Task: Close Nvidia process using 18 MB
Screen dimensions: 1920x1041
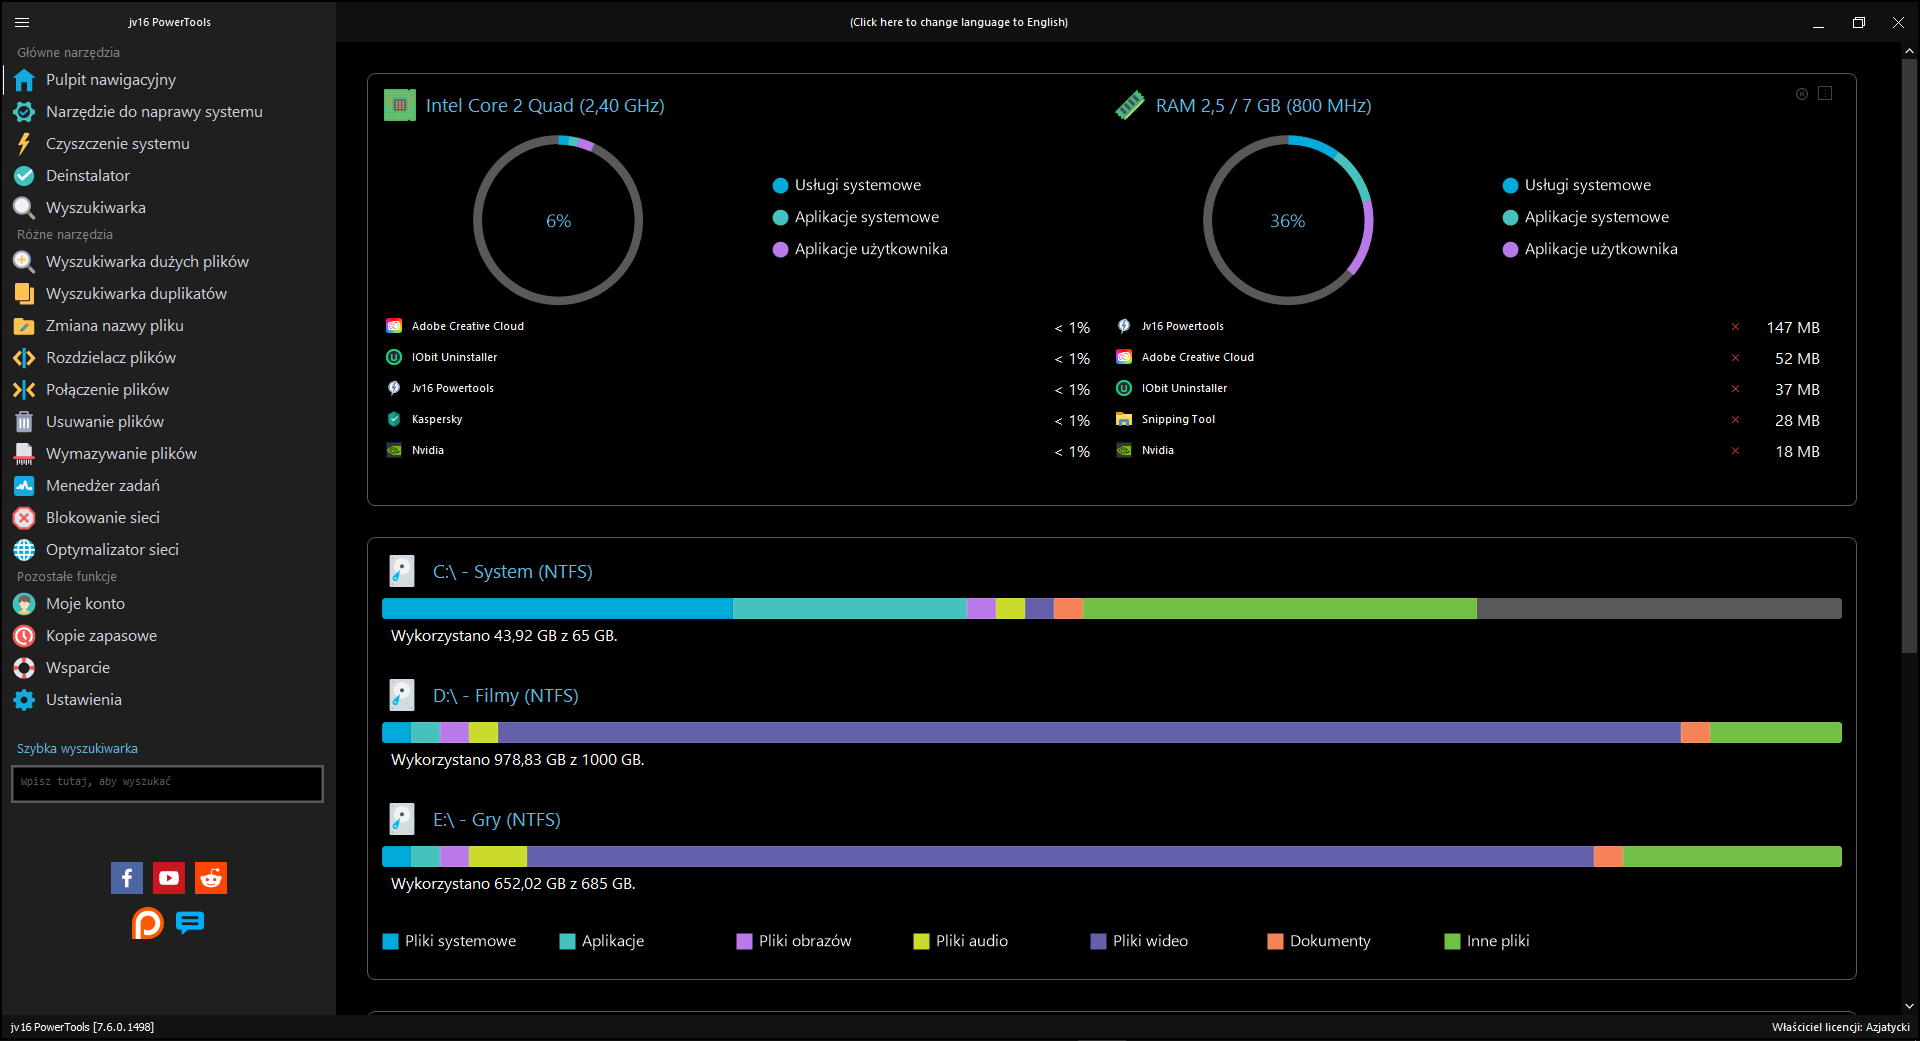Action: point(1735,451)
